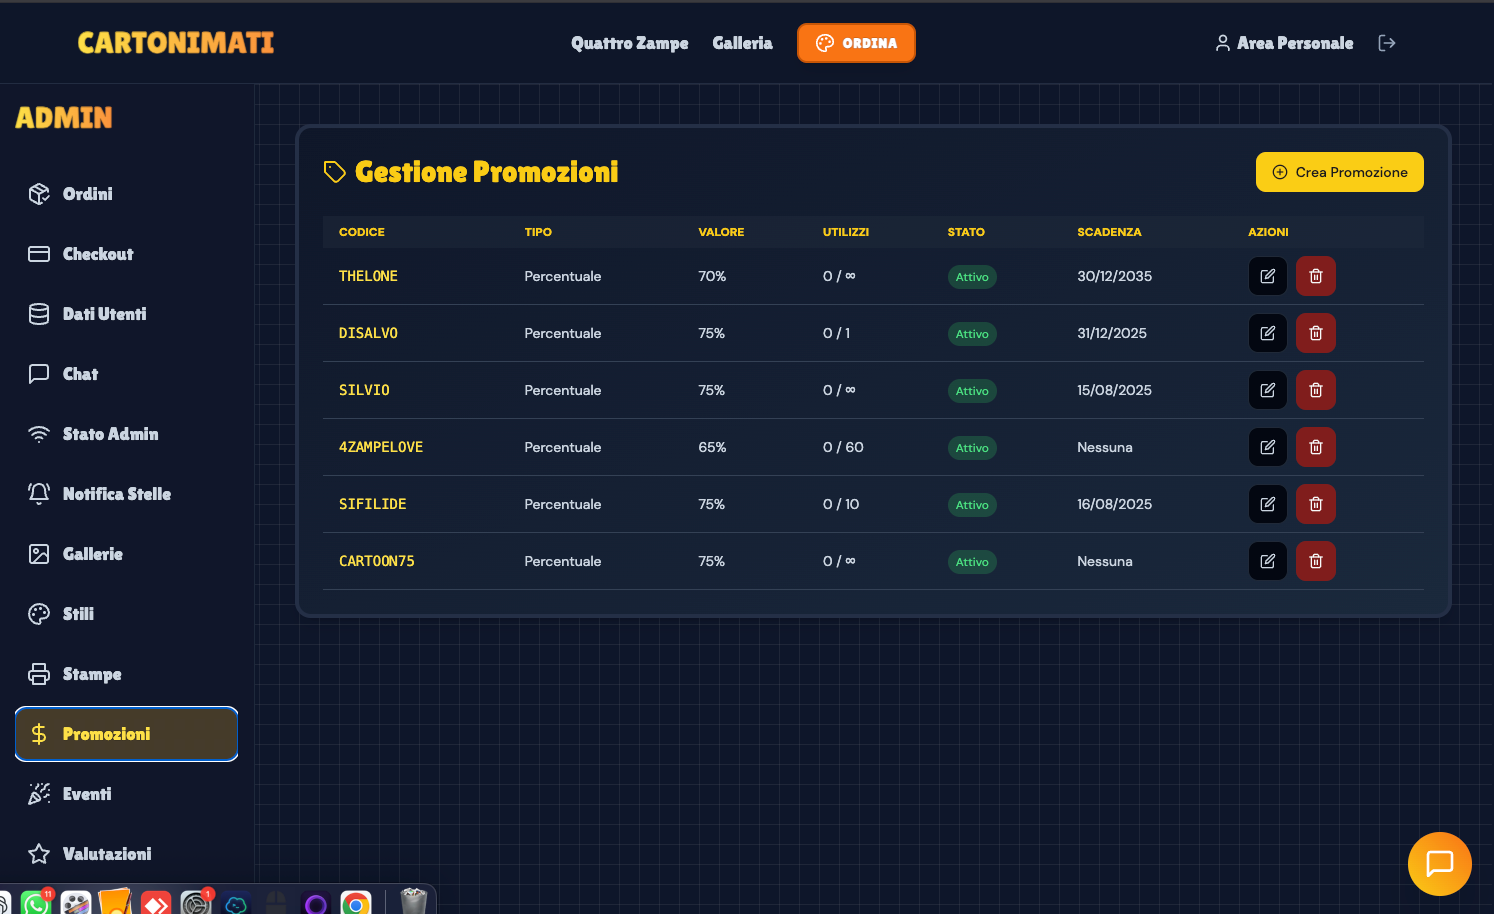
Task: Delete the CARTOON75 promotion
Action: pyautogui.click(x=1316, y=561)
